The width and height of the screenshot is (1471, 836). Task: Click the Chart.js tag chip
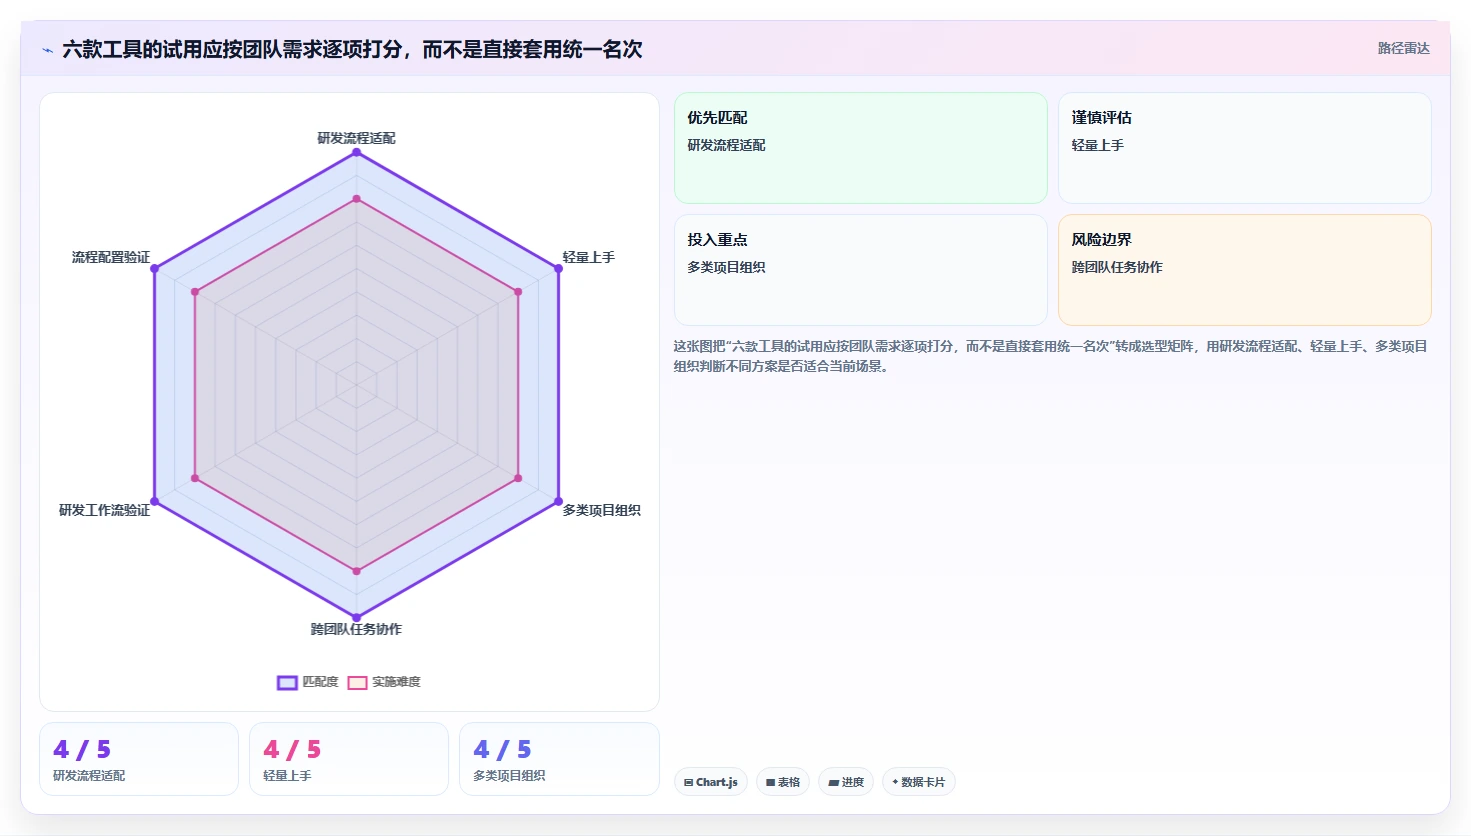(x=711, y=782)
